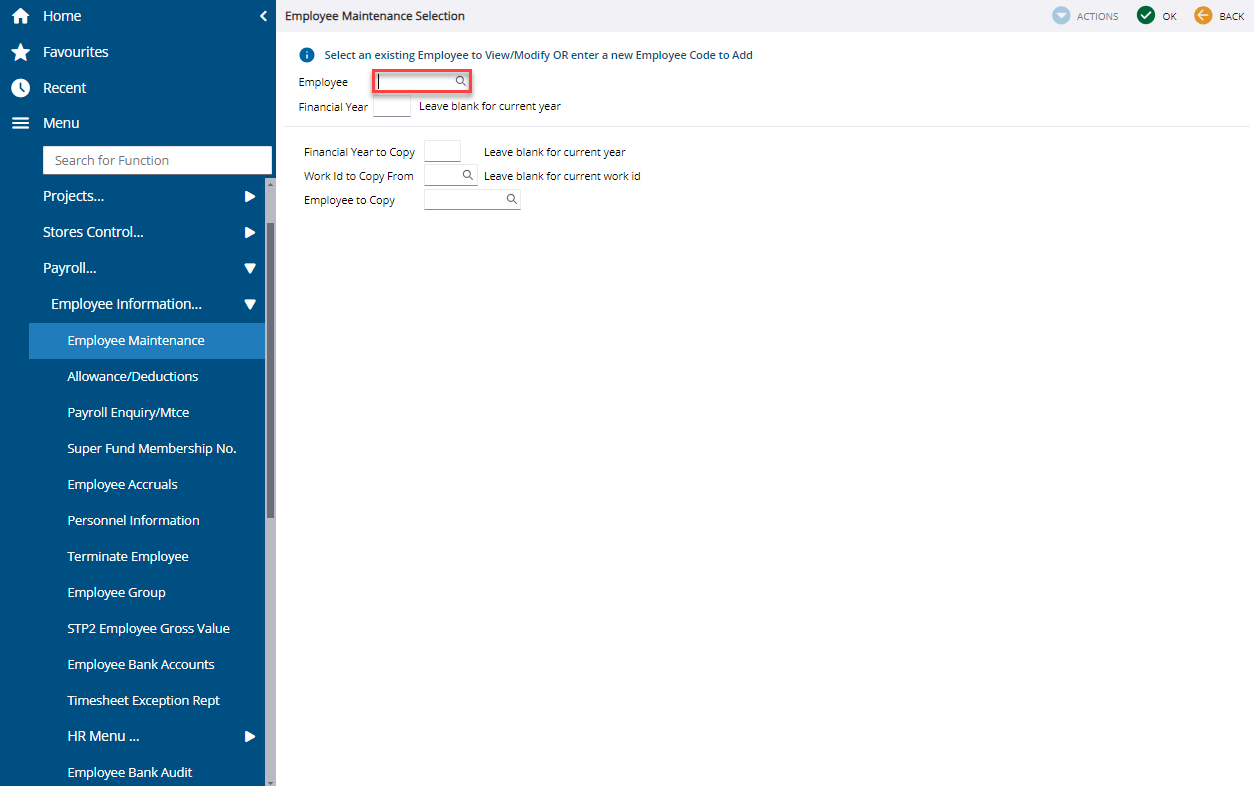Expand the HR Menu submenu arrow
The image size is (1254, 786).
tap(250, 736)
